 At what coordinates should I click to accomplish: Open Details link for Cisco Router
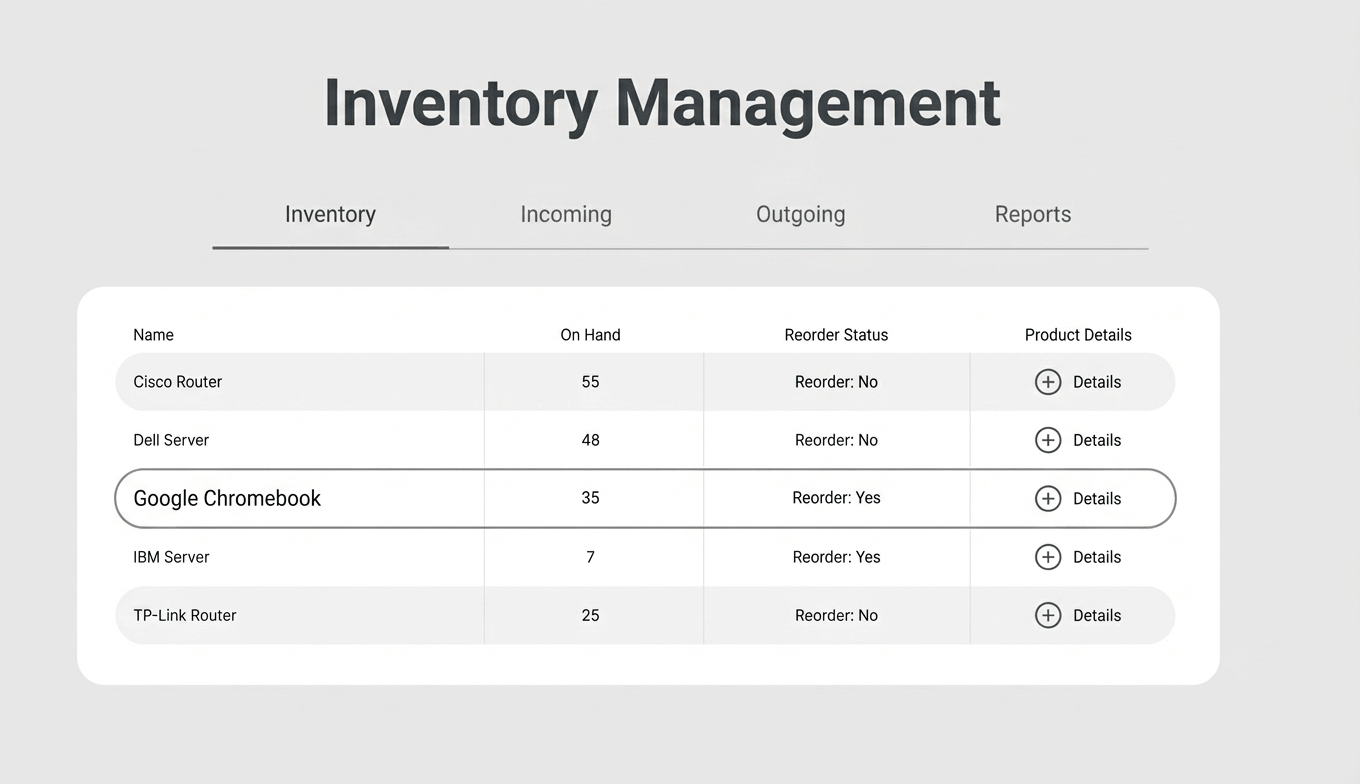[1097, 382]
